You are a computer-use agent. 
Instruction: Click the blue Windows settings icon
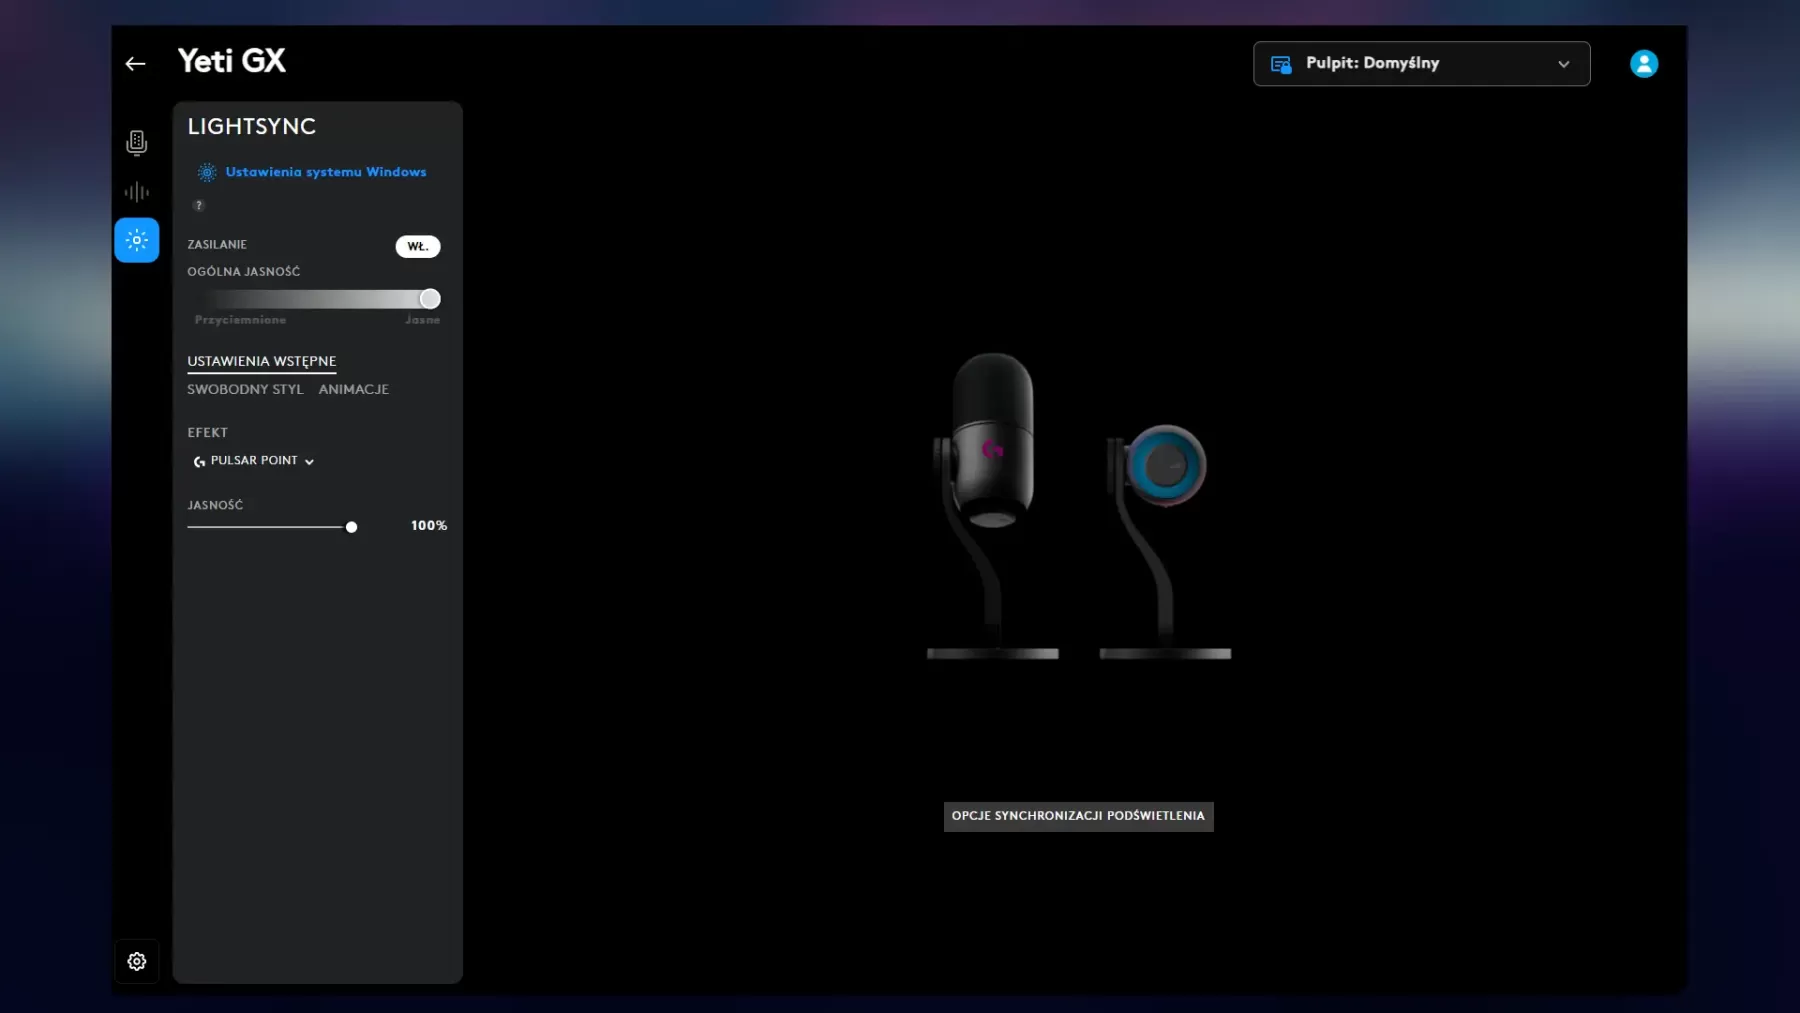(x=206, y=172)
